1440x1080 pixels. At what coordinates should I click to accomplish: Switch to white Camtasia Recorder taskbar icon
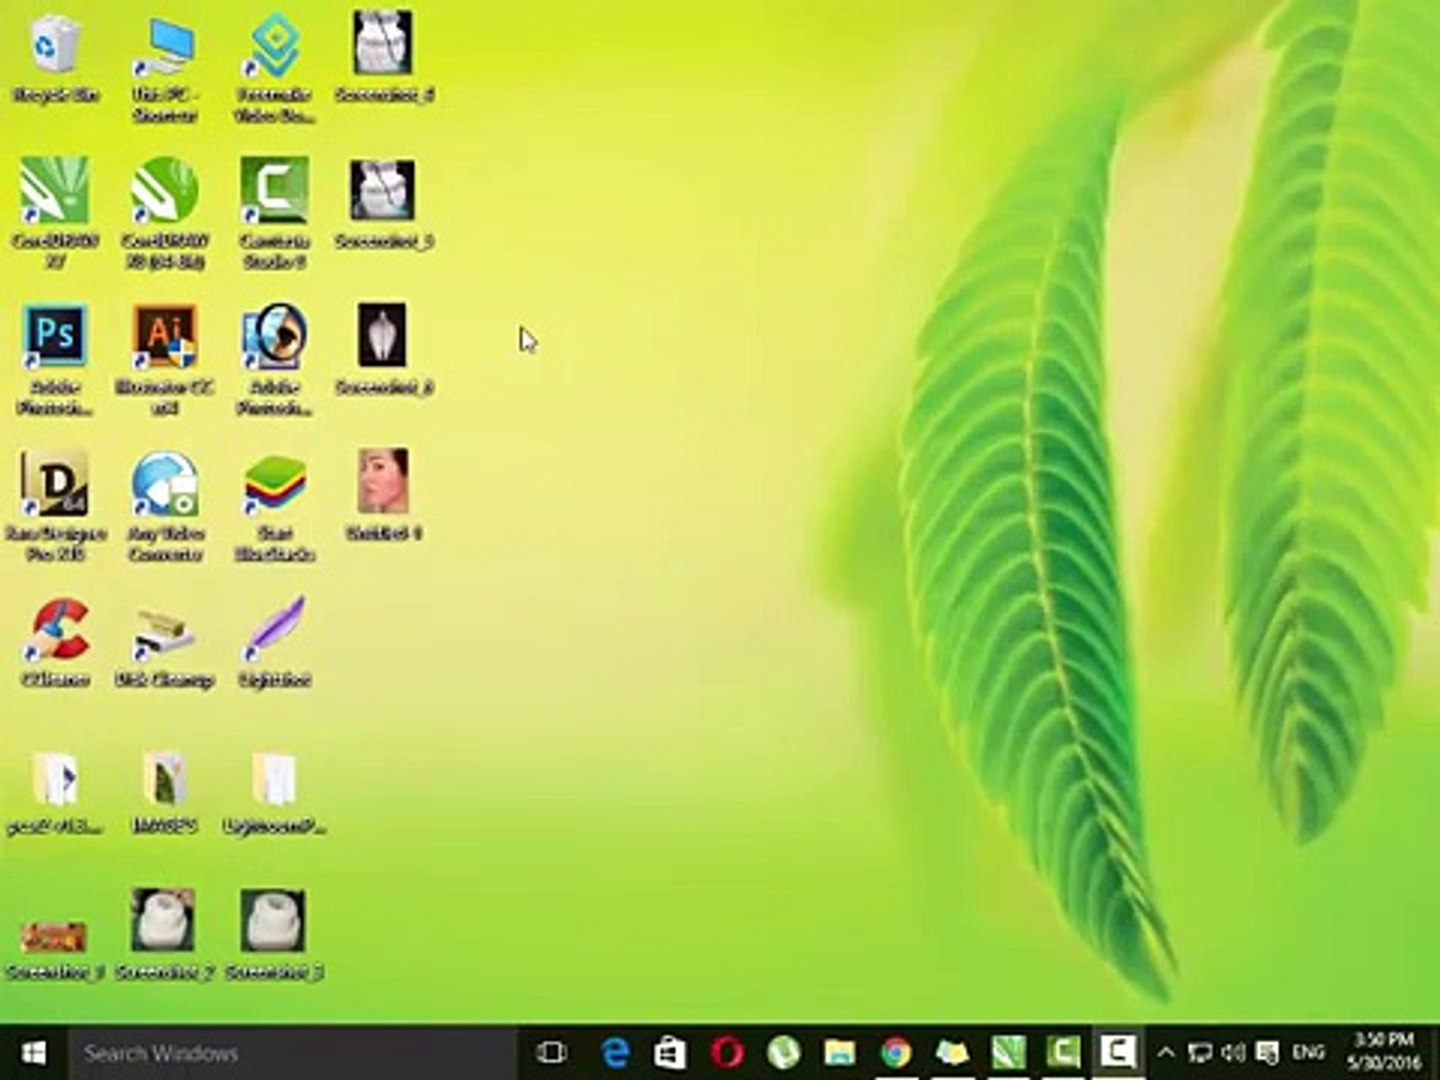(x=1119, y=1052)
